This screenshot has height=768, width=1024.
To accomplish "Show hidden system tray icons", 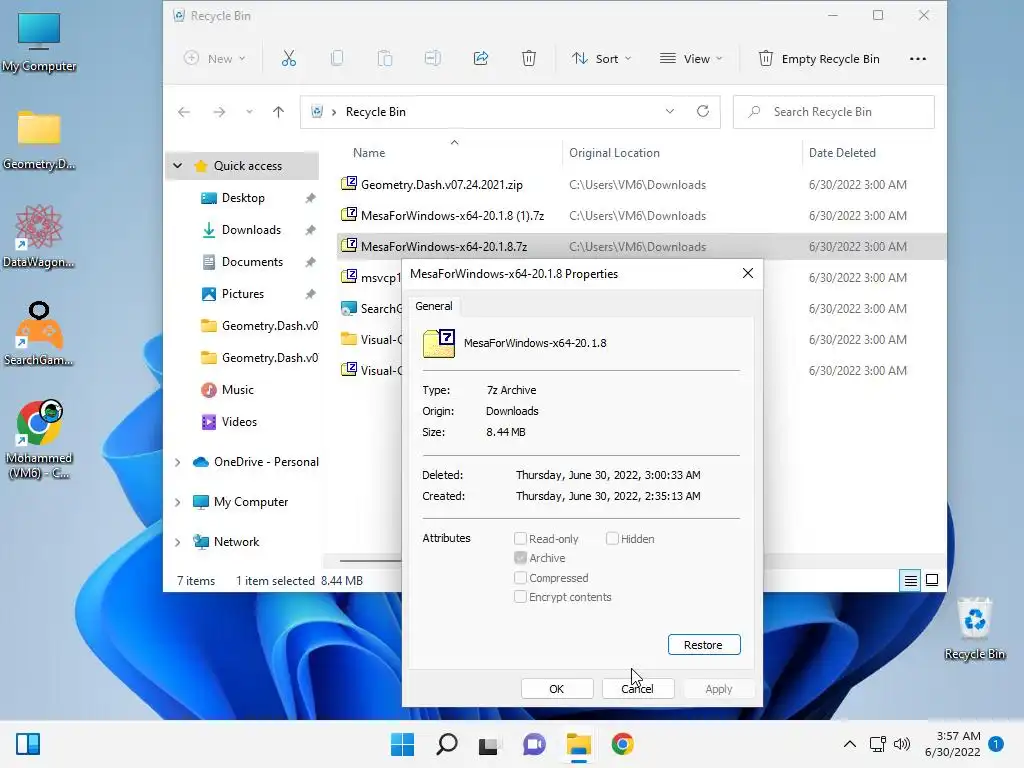I will point(850,744).
